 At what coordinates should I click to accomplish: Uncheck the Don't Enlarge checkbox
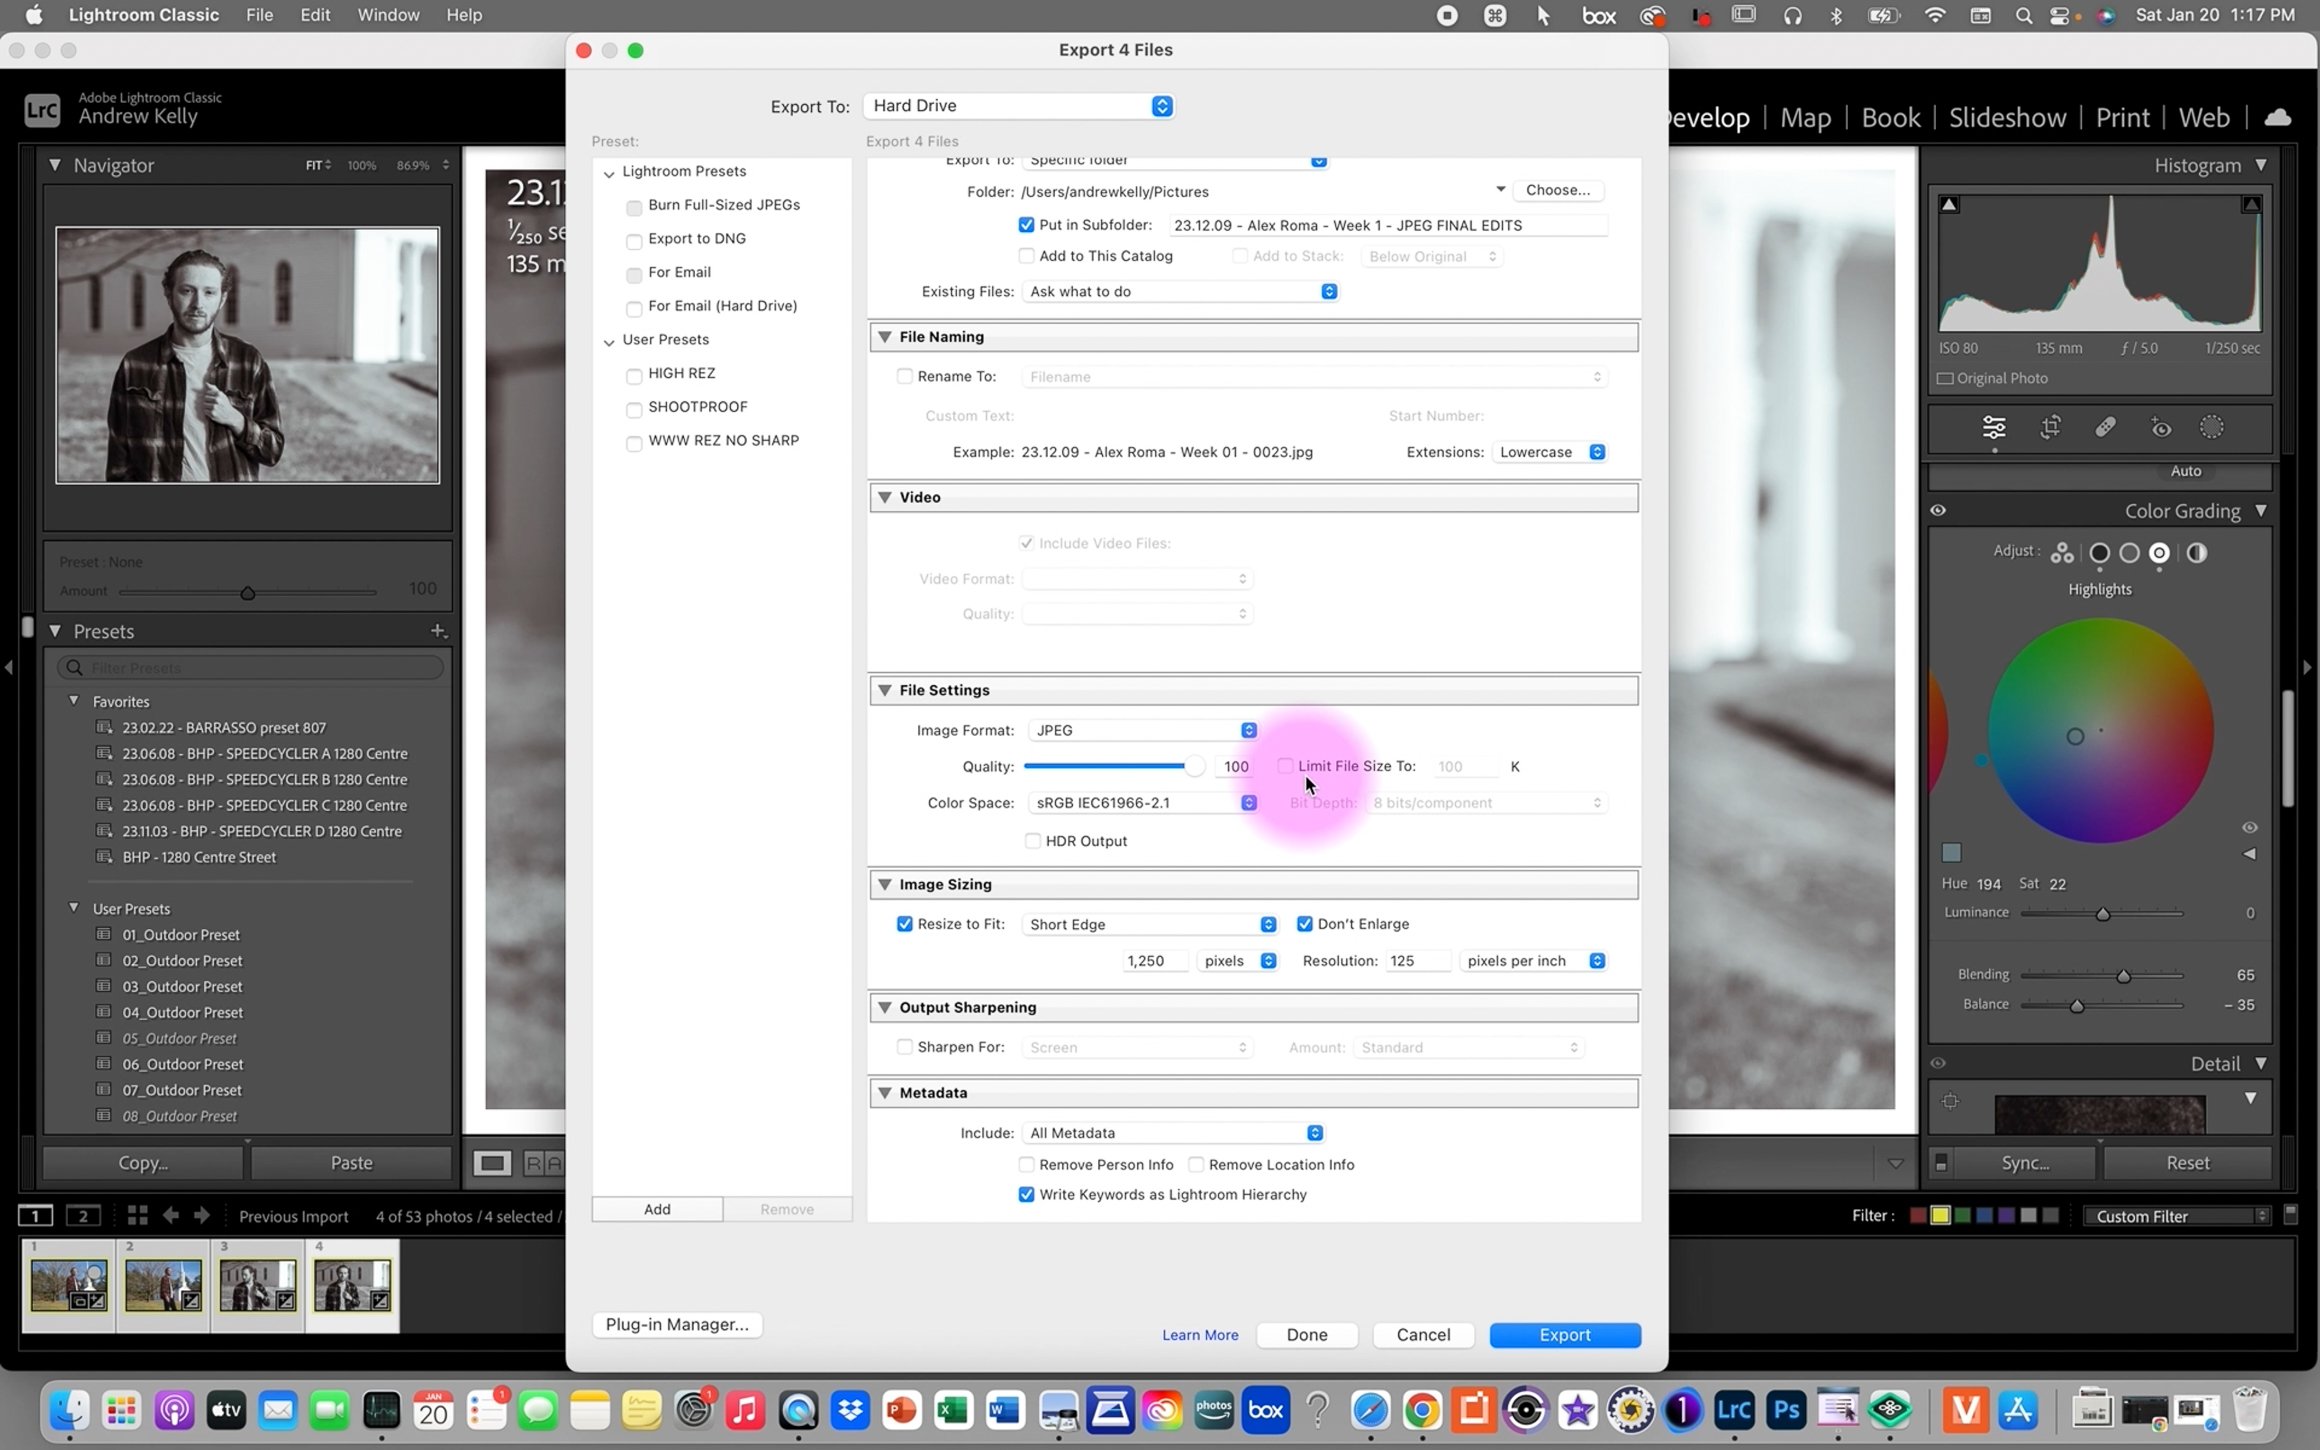[x=1304, y=924]
